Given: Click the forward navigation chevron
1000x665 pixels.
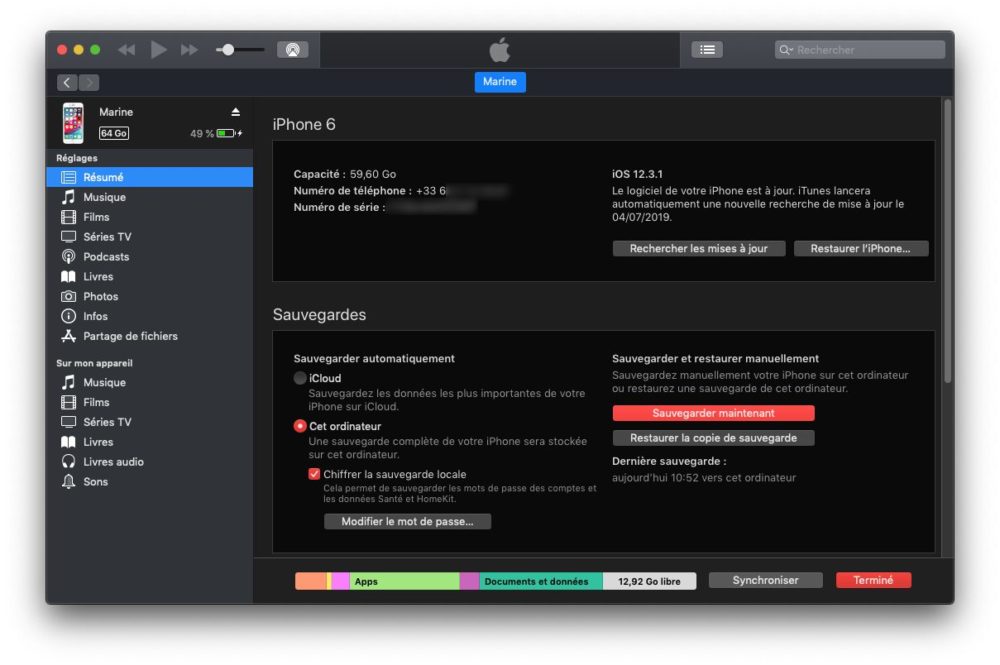Looking at the screenshot, I should click(x=89, y=82).
